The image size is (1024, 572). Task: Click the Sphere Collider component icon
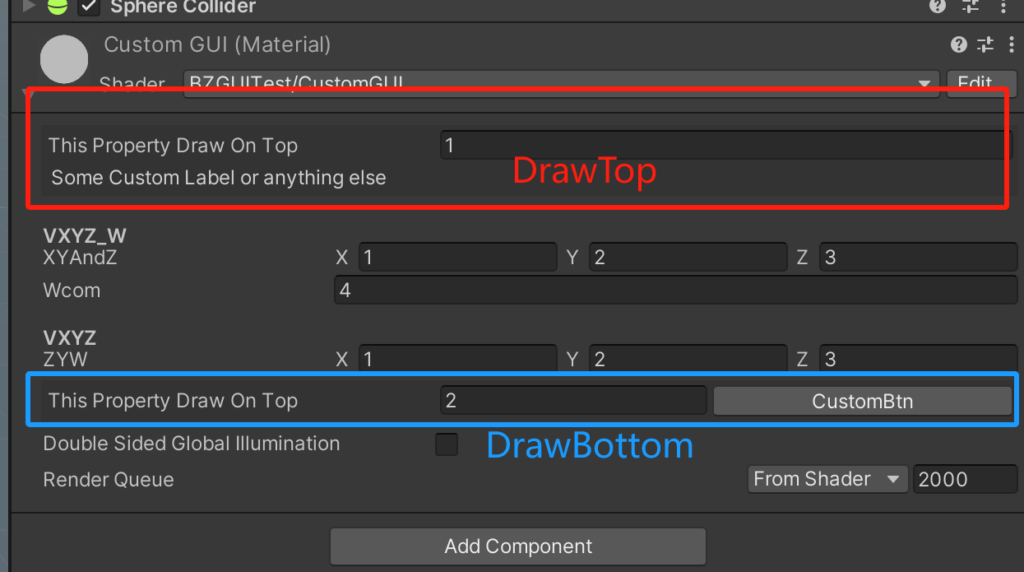pos(58,7)
